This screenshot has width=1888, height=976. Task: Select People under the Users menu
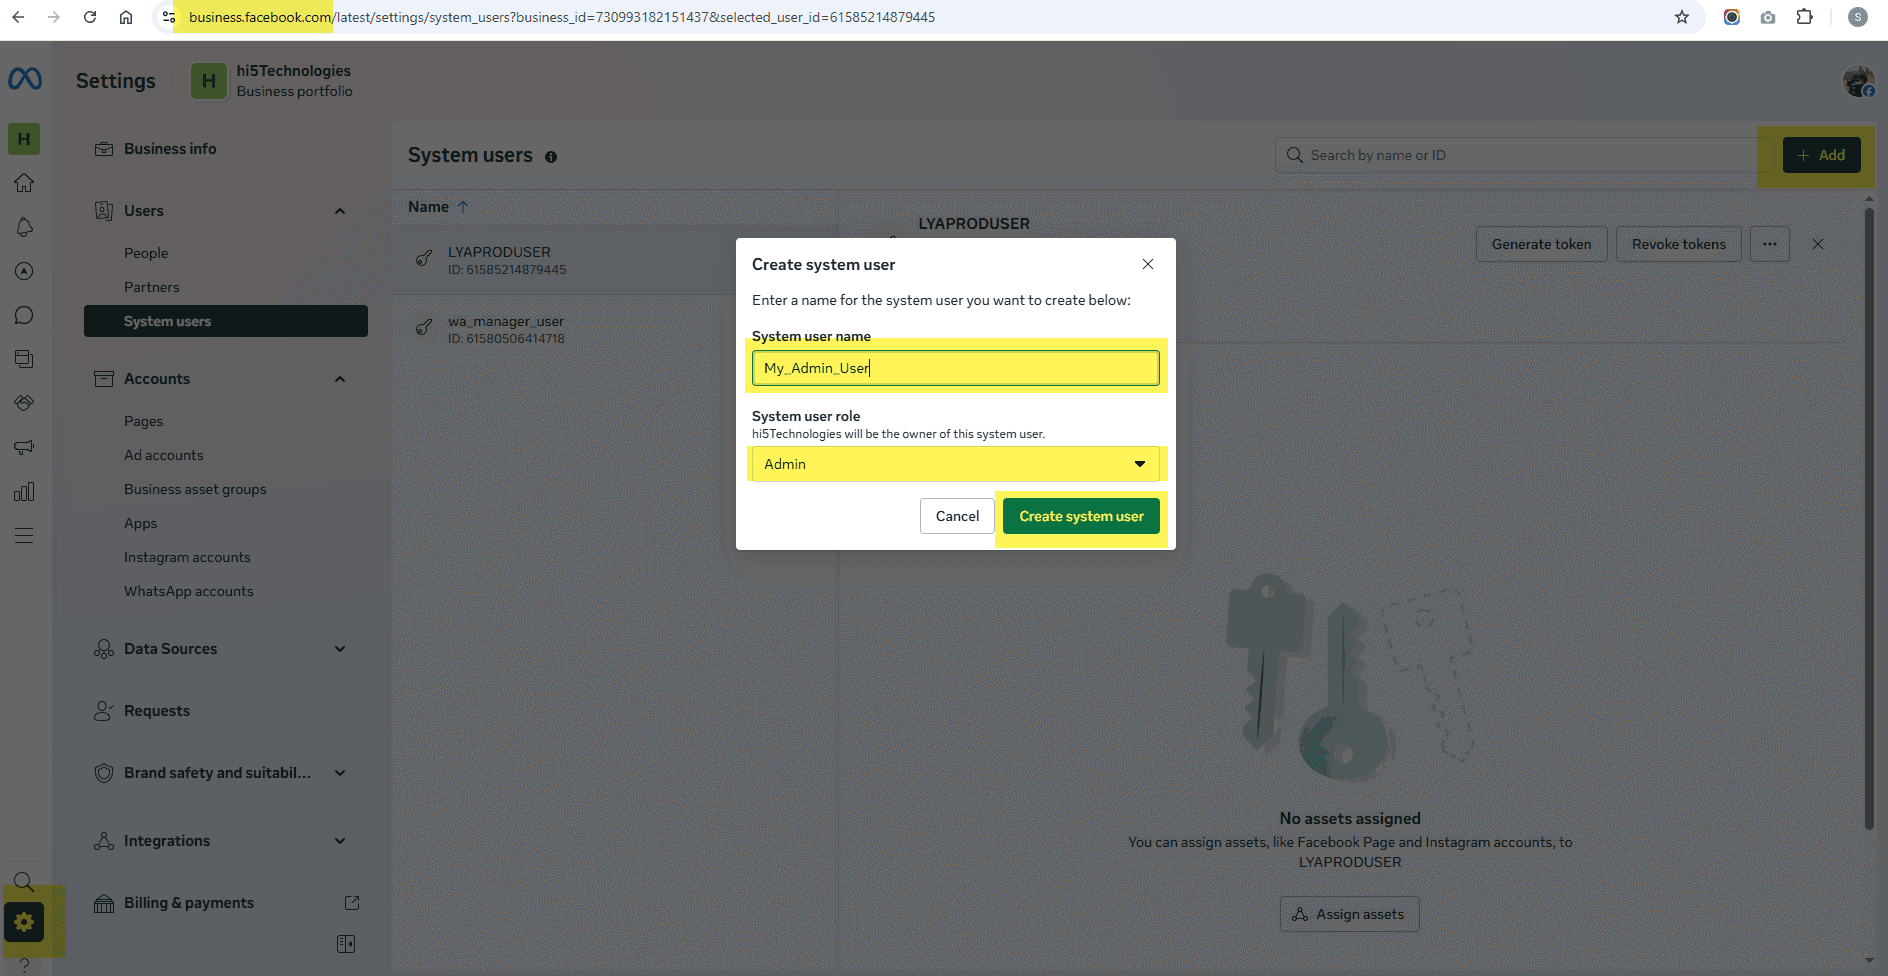(x=146, y=252)
